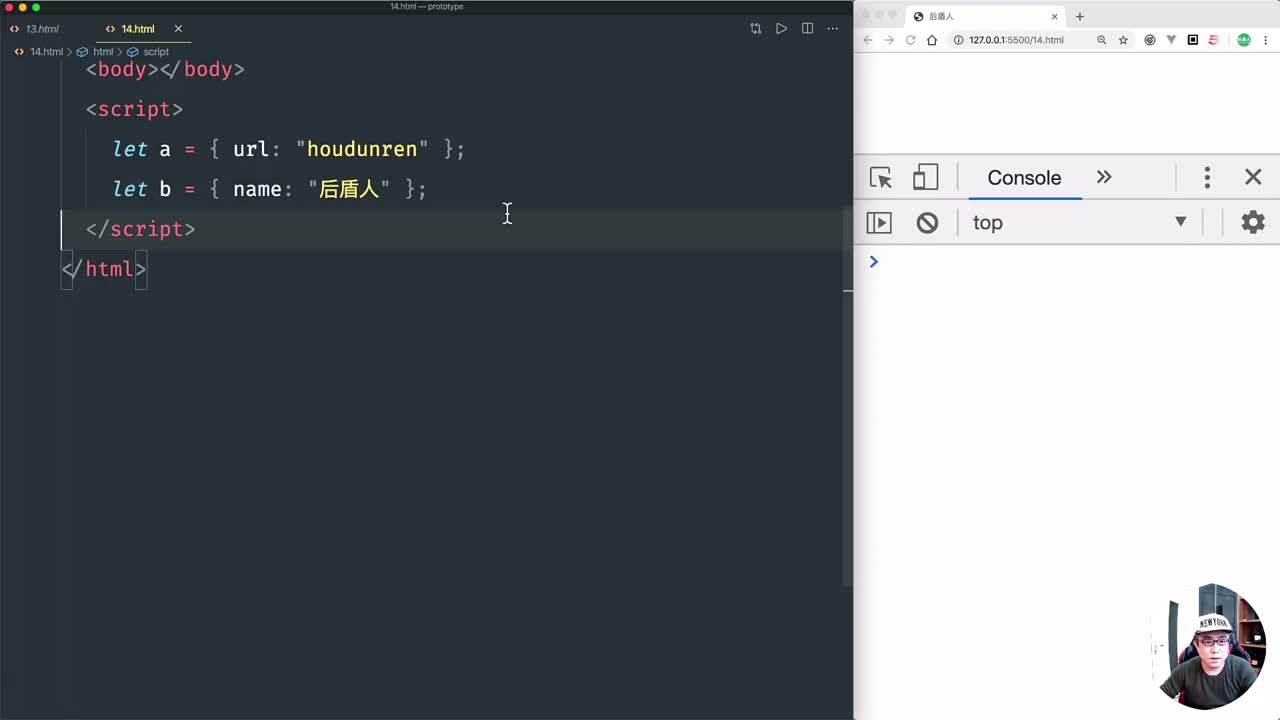The image size is (1280, 720).
Task: Click the site info icon in address bar
Action: pos(958,40)
